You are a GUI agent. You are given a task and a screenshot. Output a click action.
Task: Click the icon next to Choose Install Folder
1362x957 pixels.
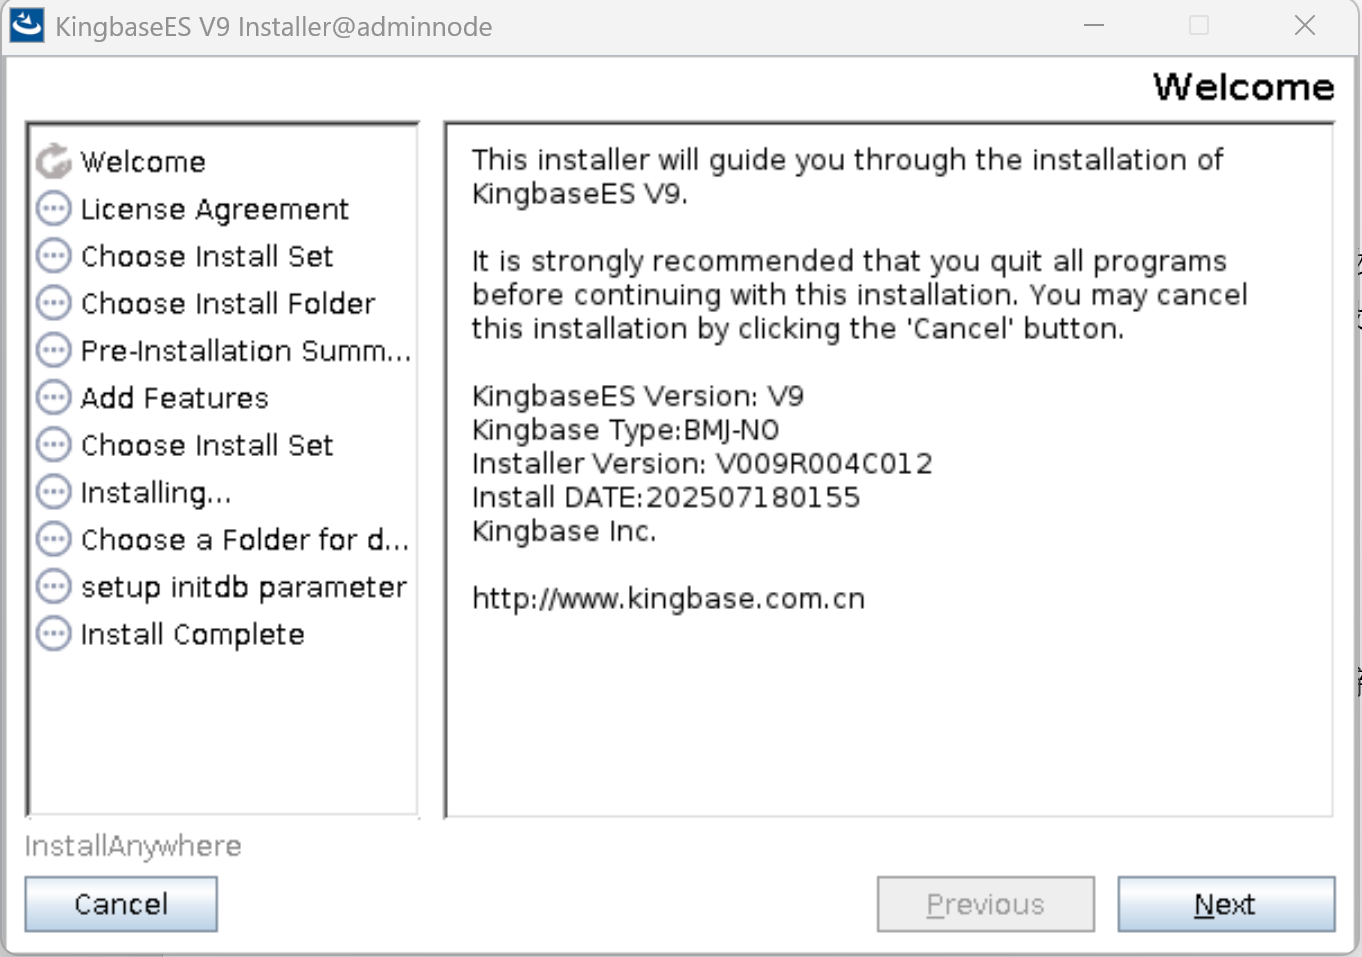pos(53,303)
